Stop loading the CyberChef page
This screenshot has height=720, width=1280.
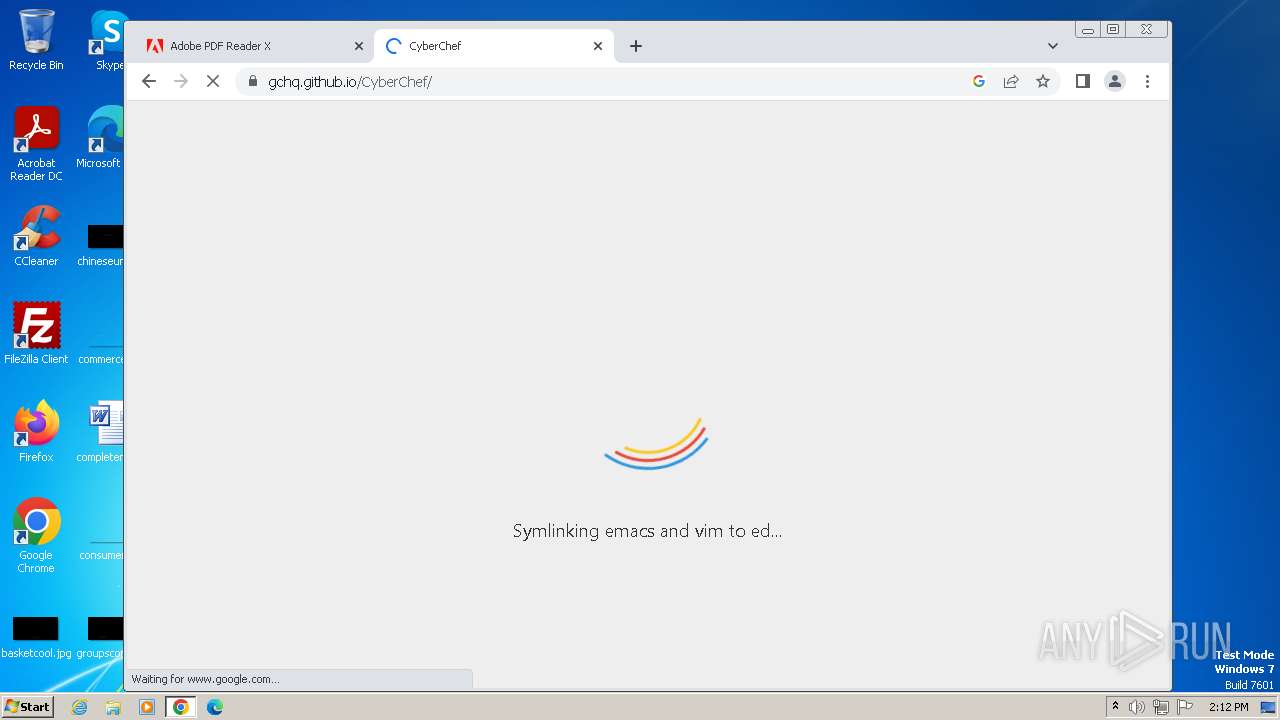[213, 82]
